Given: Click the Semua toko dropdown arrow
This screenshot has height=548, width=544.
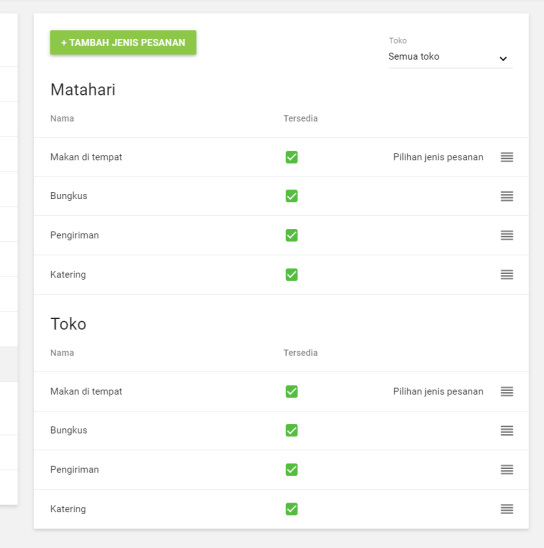Looking at the screenshot, I should (x=503, y=58).
